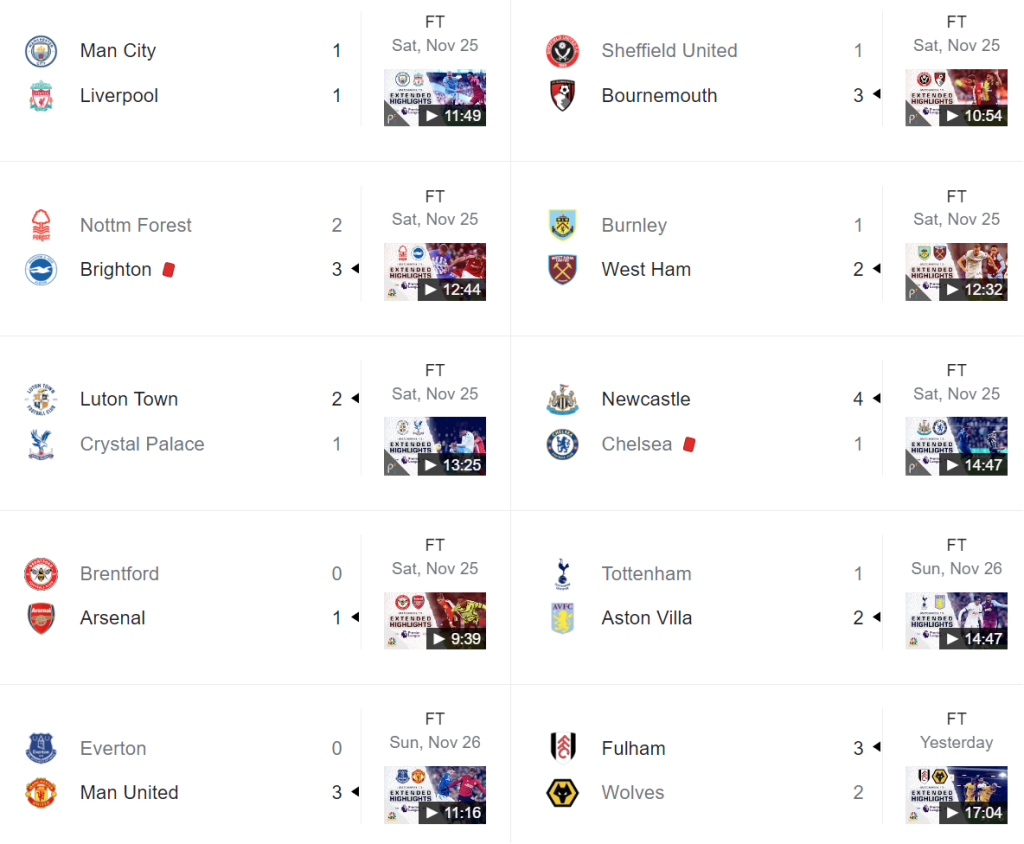Click Chelsea's red card indicator
This screenshot has height=844, width=1024.
click(689, 444)
